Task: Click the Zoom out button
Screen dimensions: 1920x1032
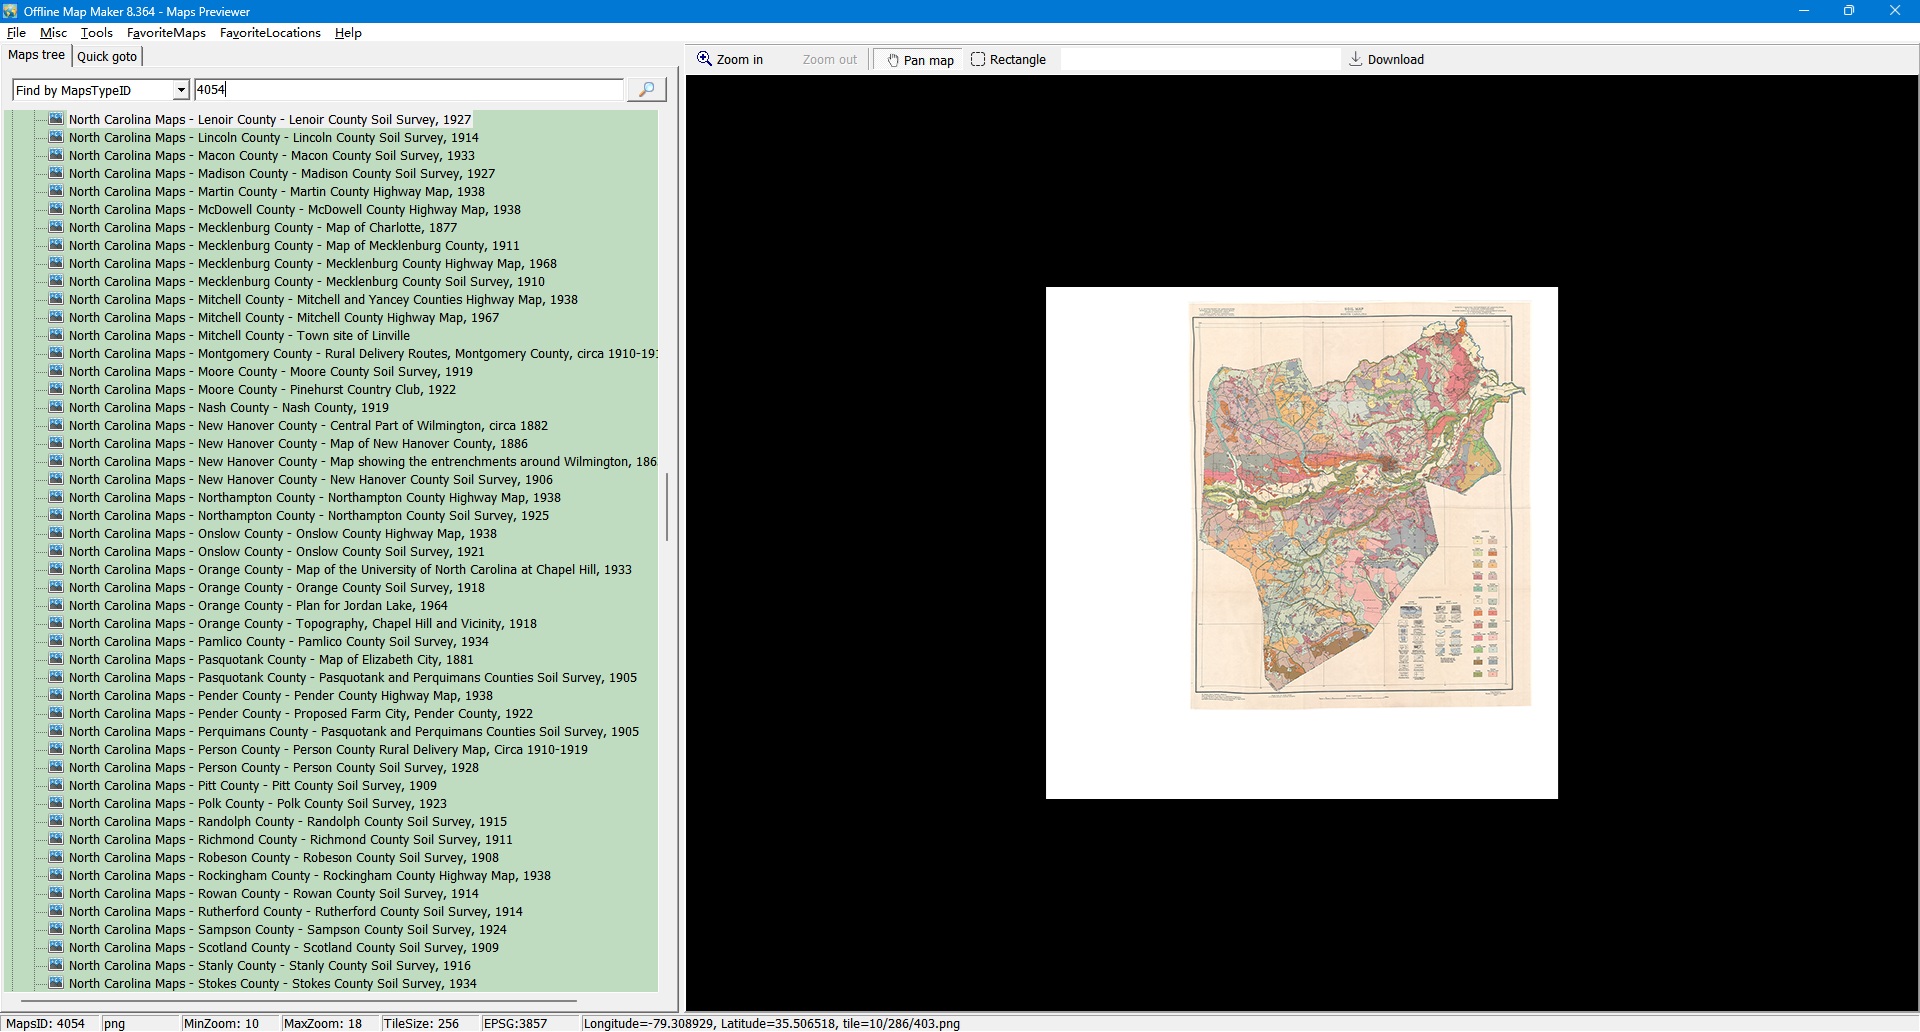Action: point(829,60)
